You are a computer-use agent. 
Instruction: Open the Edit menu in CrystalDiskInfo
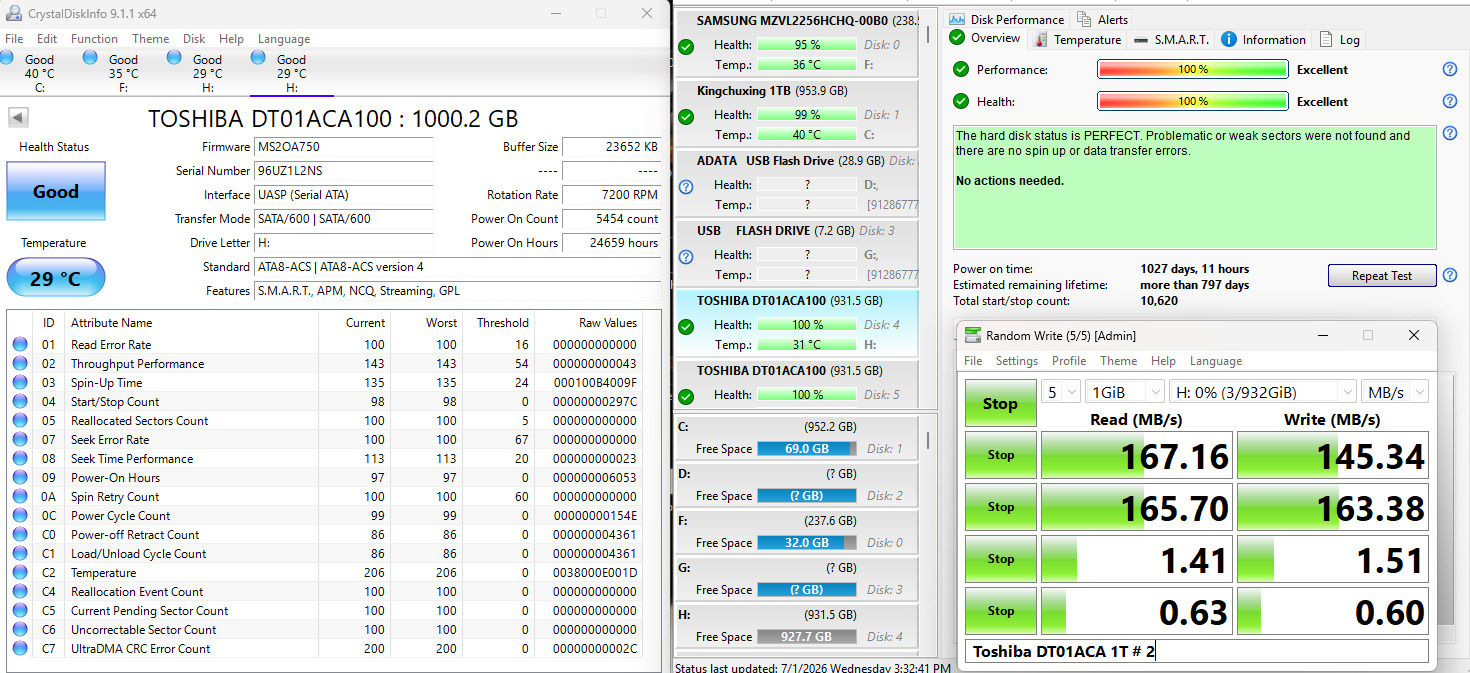click(47, 39)
